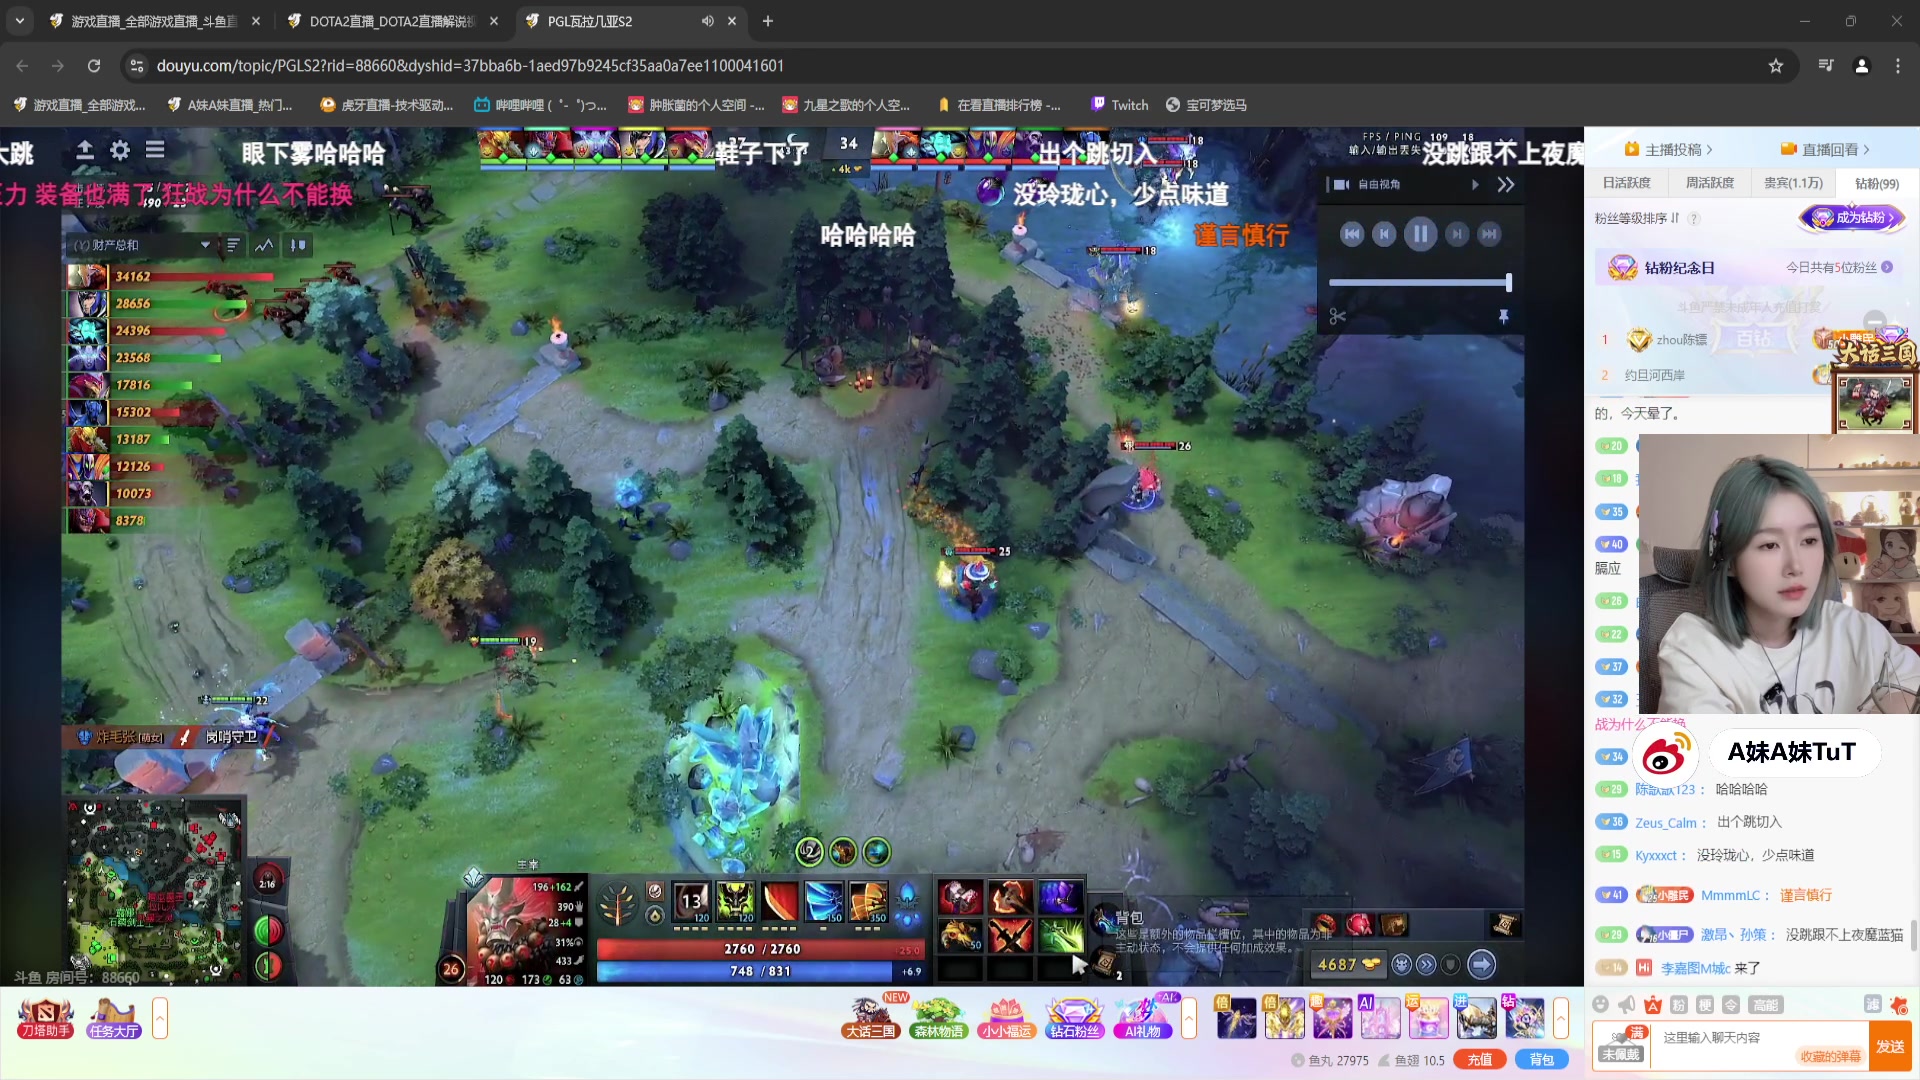
Task: Click the 成为钻粉 button
Action: pos(1852,217)
